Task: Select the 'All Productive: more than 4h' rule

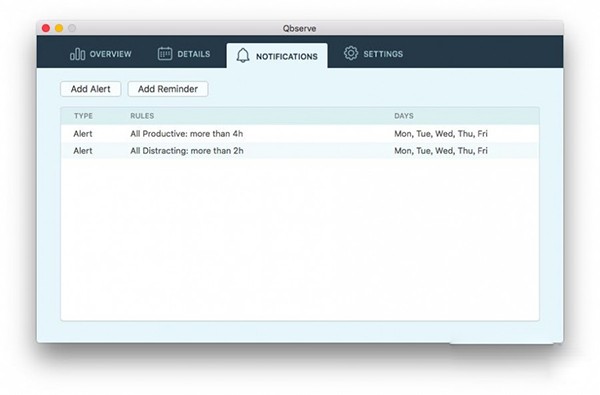Action: click(187, 134)
